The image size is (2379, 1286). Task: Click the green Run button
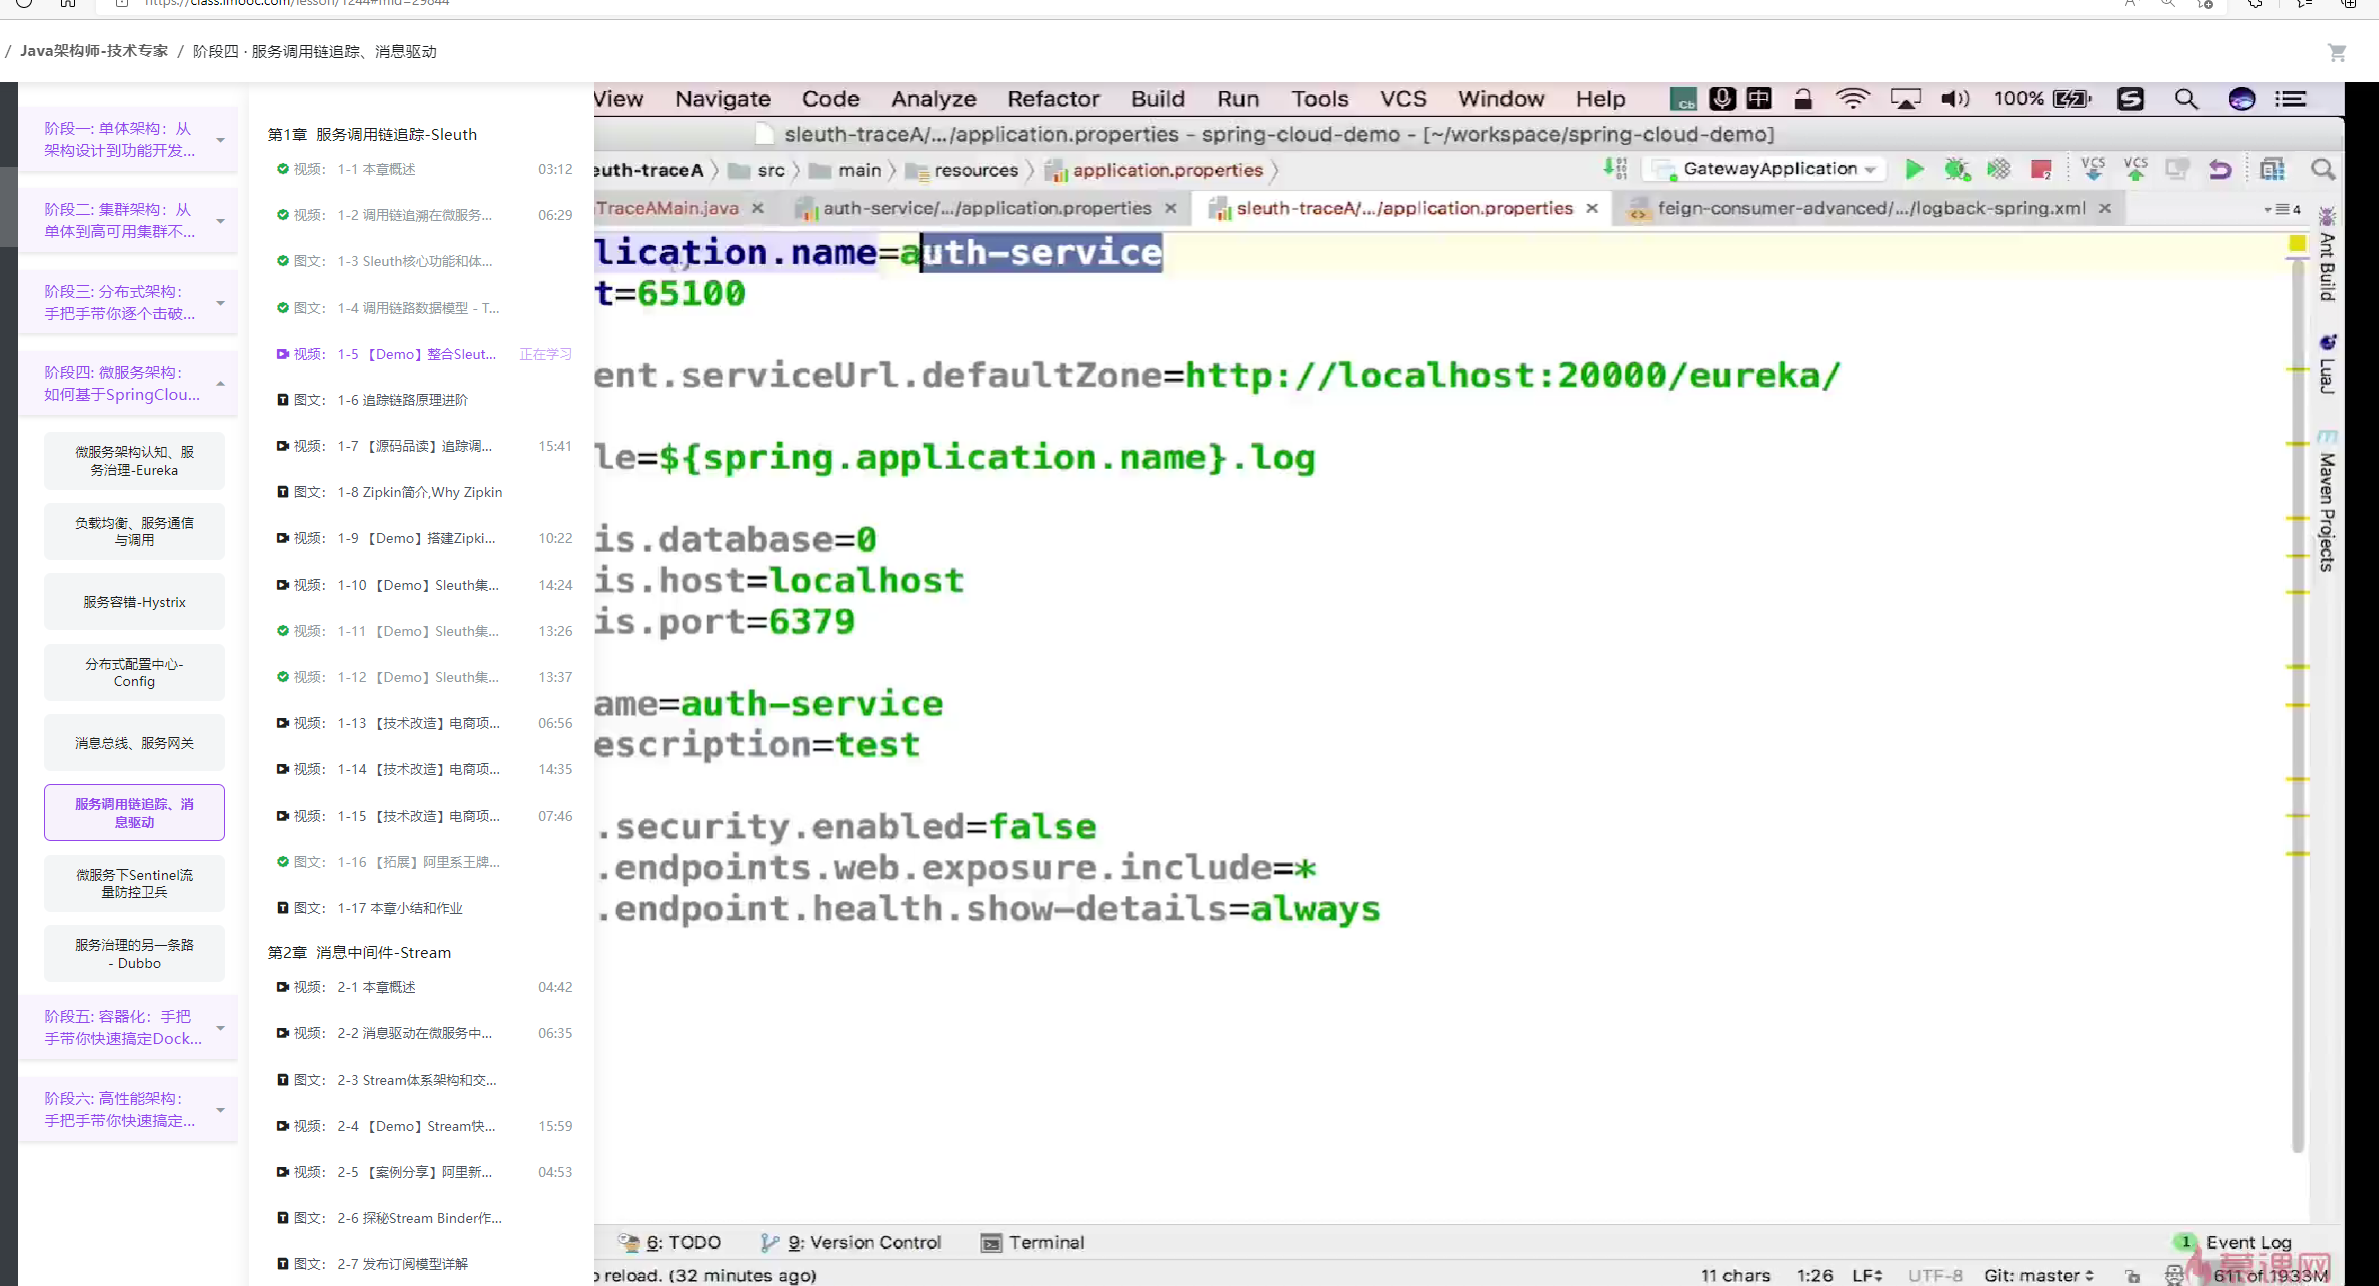1913,169
